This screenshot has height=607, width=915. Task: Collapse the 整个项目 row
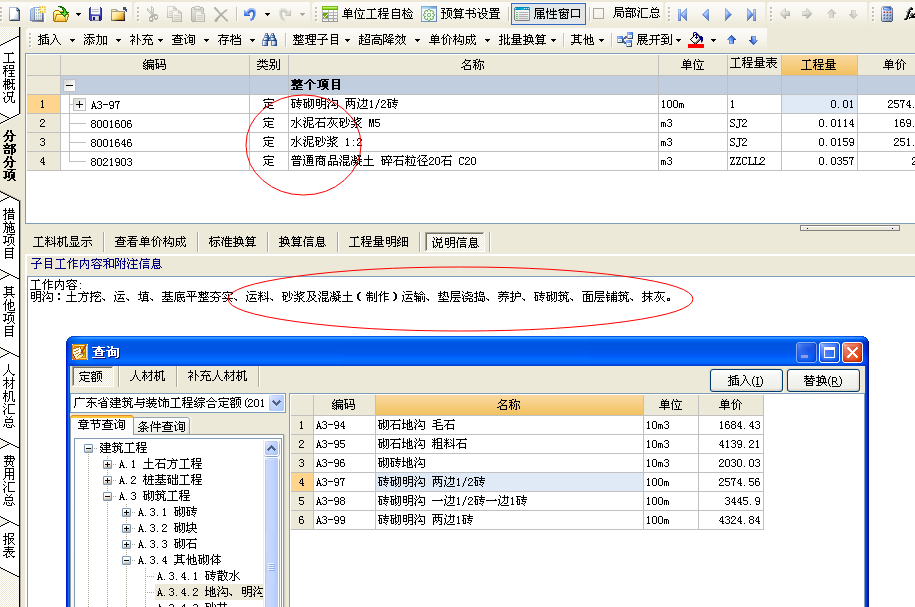[69, 85]
